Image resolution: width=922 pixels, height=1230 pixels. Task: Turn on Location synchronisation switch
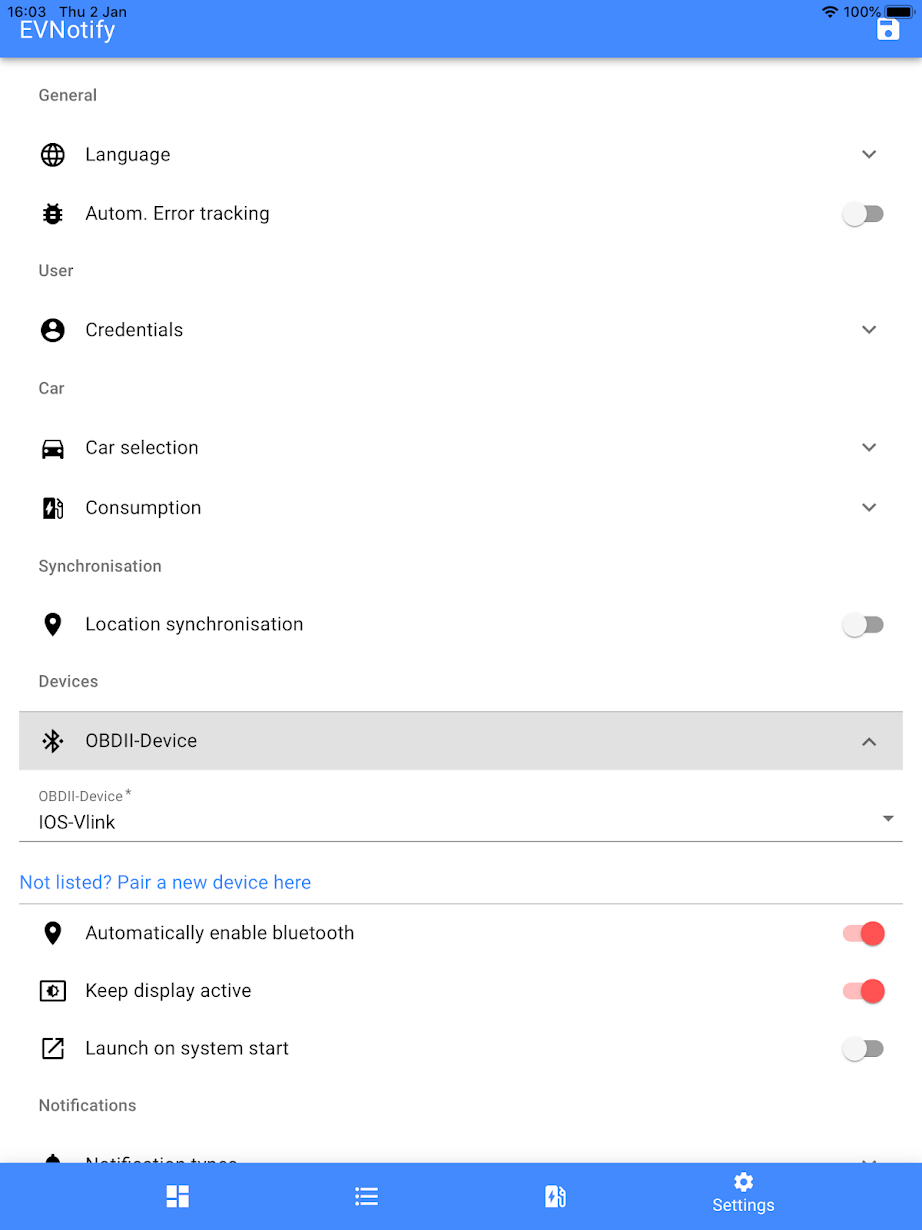pyautogui.click(x=863, y=625)
